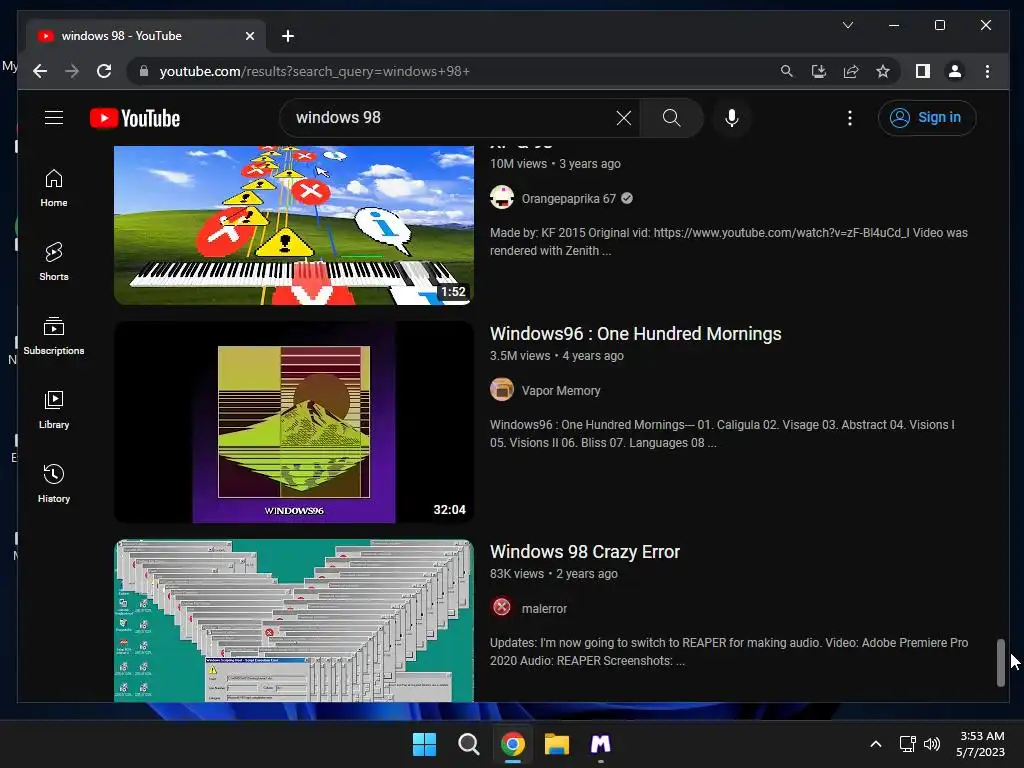Open Chrome's three-dot menu
Viewport: 1024px width, 768px height.
987,71
